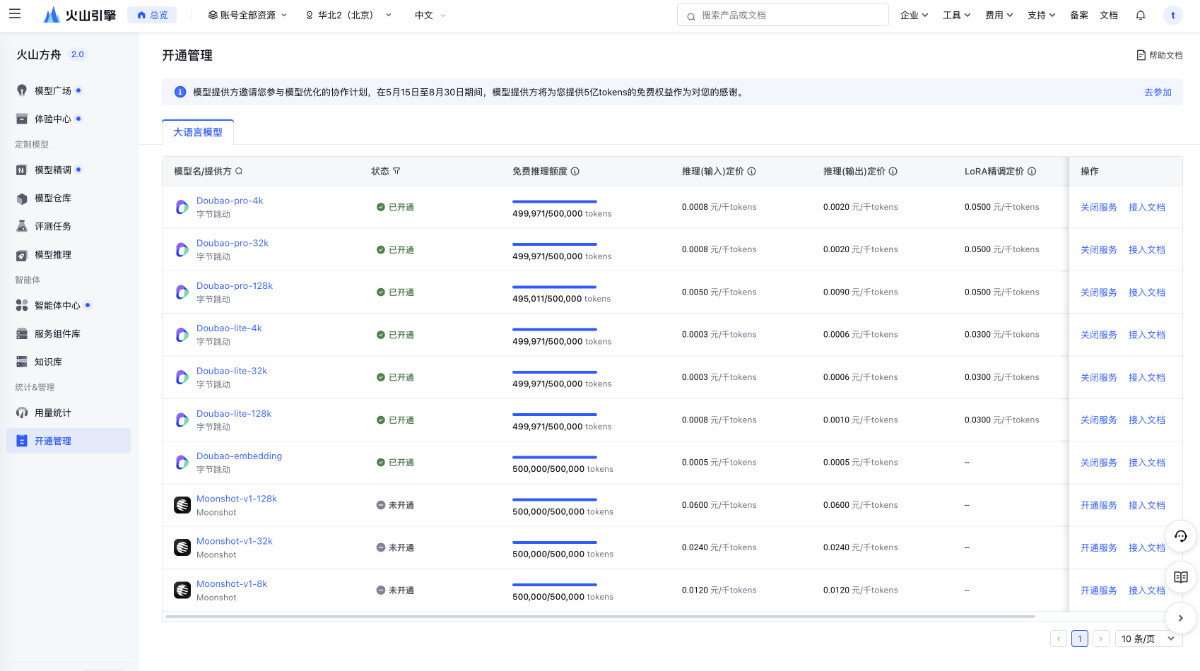The image size is (1200, 671).
Task: Click Doubao-pro-128k free quota progress bar
Action: click(x=554, y=287)
